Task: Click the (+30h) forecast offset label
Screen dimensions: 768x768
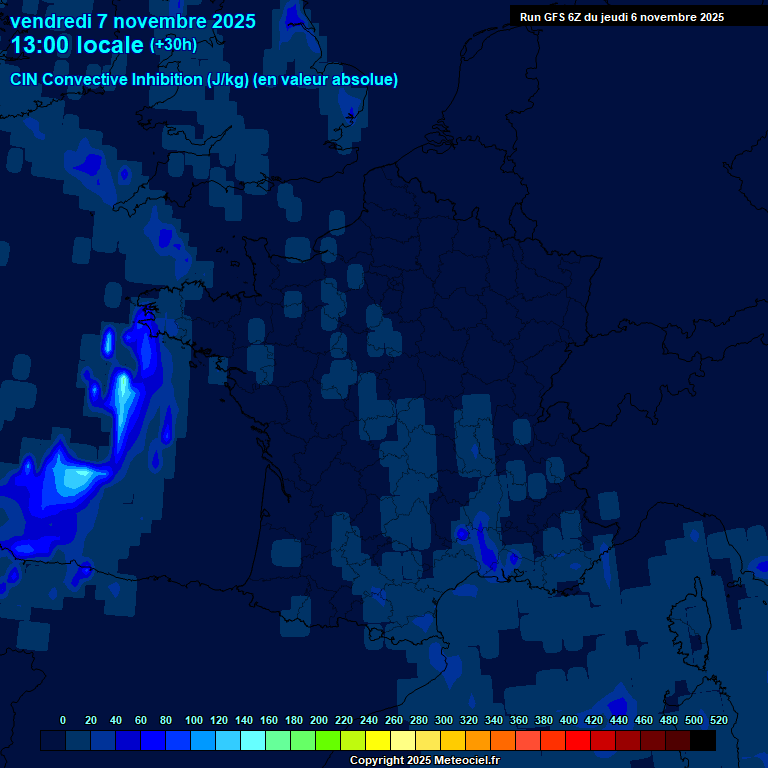Action: (x=173, y=45)
